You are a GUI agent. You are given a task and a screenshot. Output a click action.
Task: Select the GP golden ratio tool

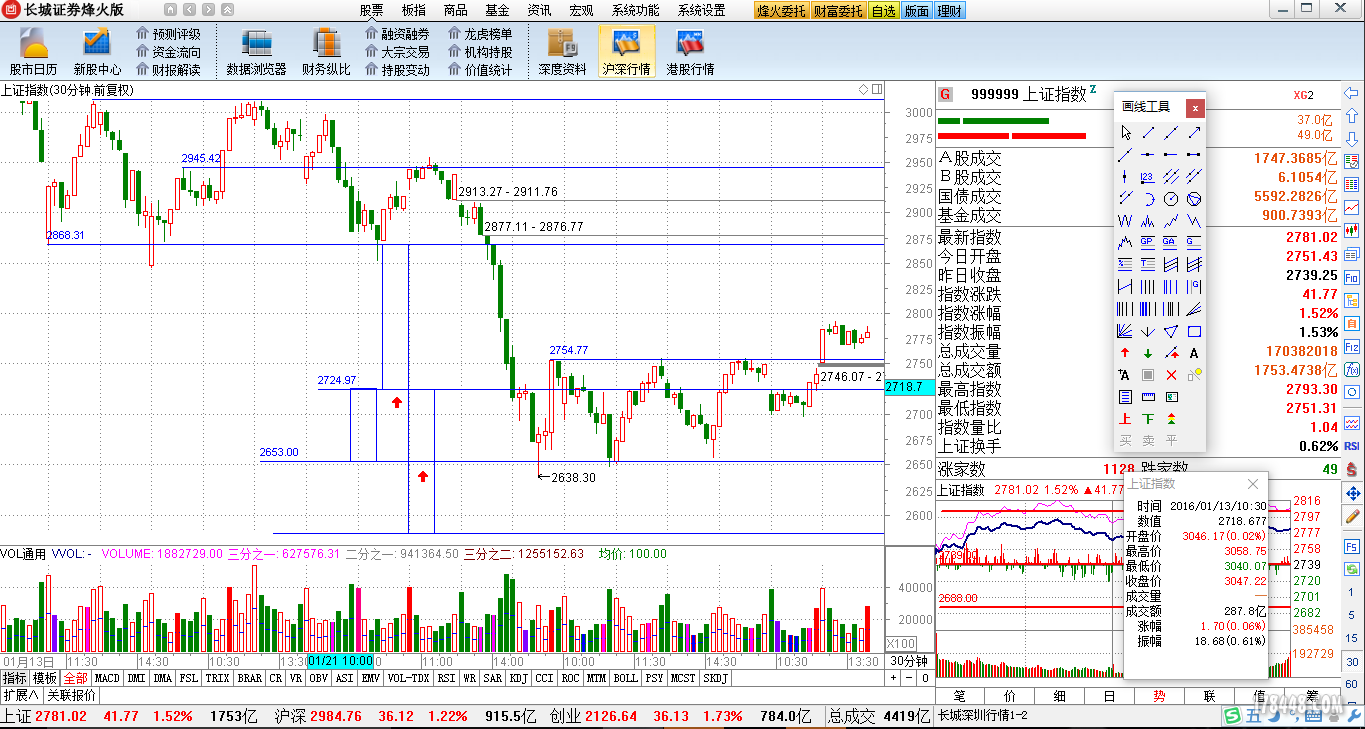pyautogui.click(x=1147, y=242)
